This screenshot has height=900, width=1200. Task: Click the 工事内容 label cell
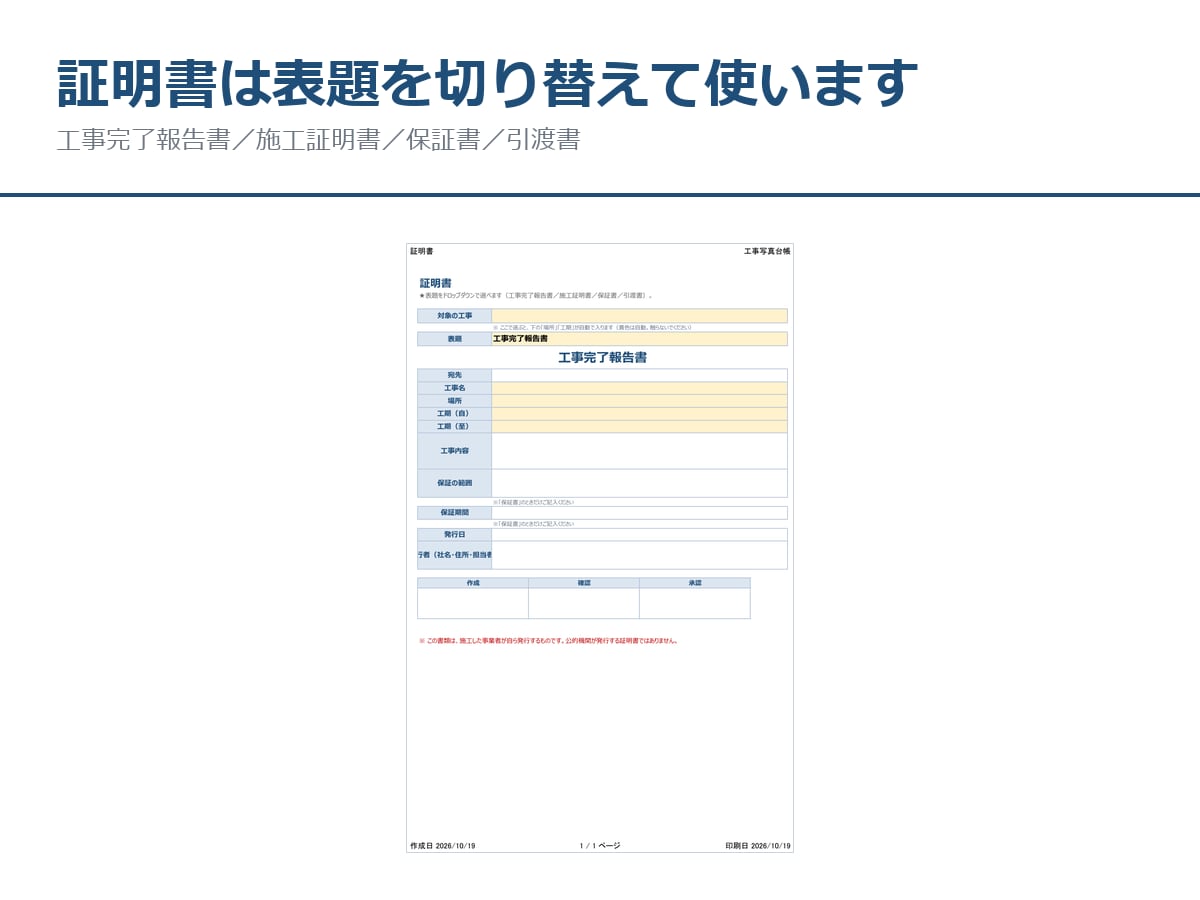coord(454,451)
